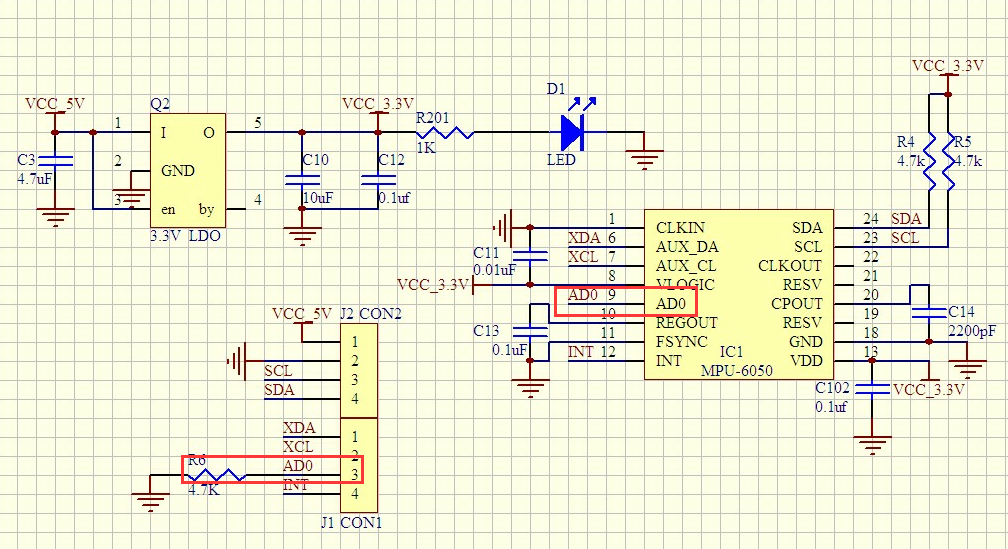This screenshot has height=549, width=1008.
Task: Select the AUX_DA pin name
Action: click(687, 247)
